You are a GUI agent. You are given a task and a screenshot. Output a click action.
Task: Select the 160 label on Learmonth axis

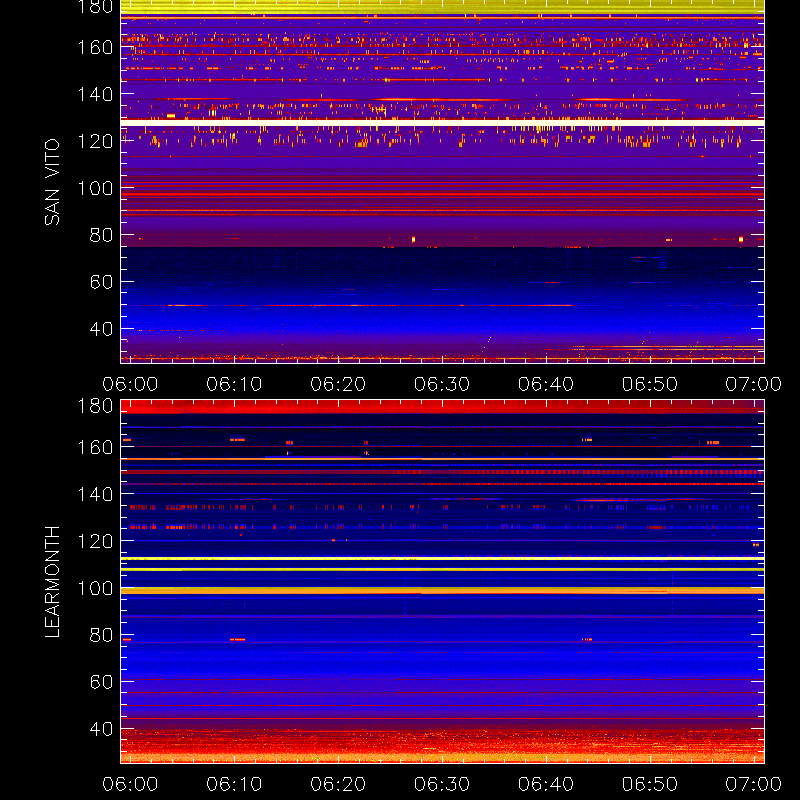point(95,447)
